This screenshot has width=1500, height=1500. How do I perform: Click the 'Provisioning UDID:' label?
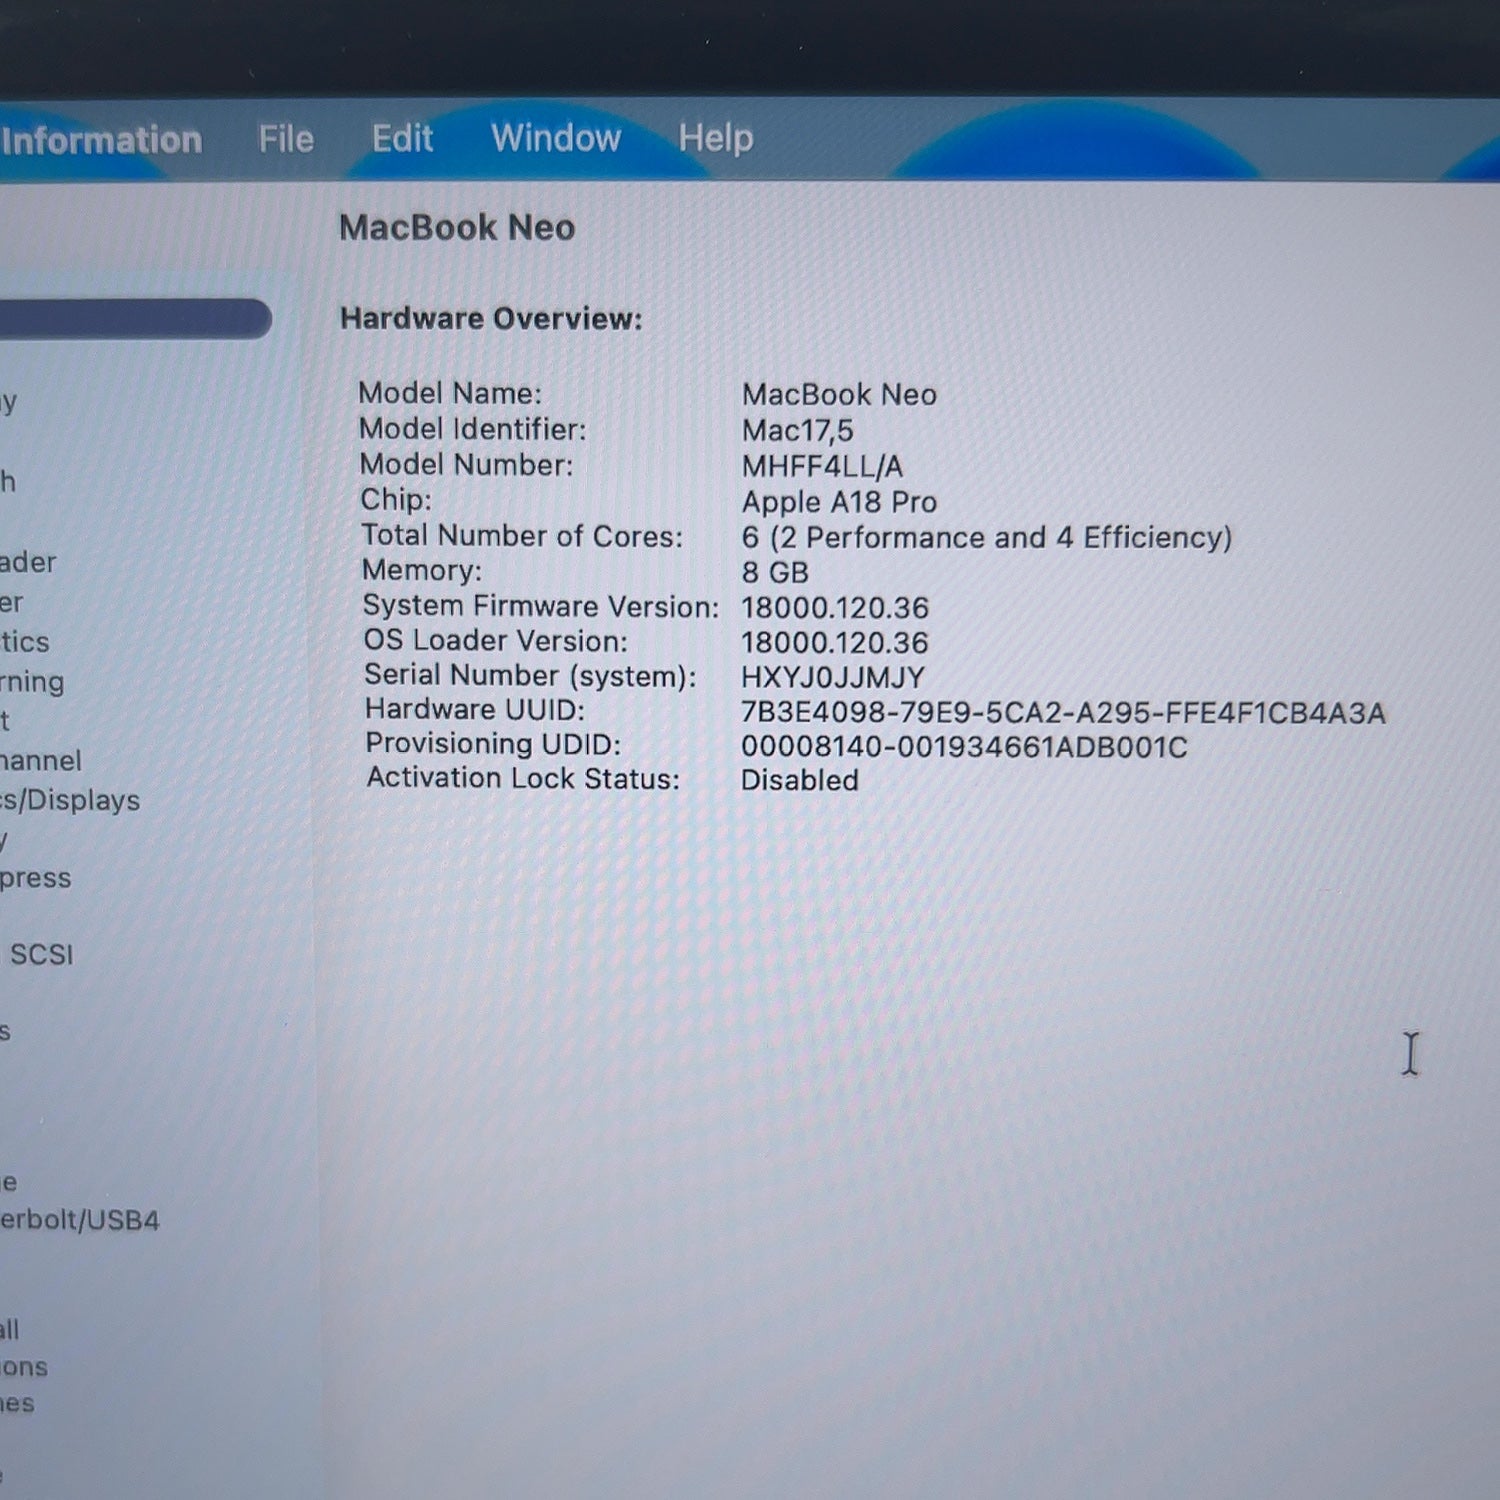pyautogui.click(x=493, y=744)
